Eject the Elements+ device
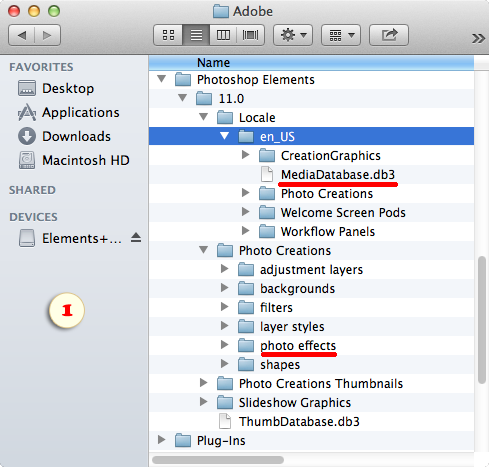The width and height of the screenshot is (489, 467). click(136, 238)
